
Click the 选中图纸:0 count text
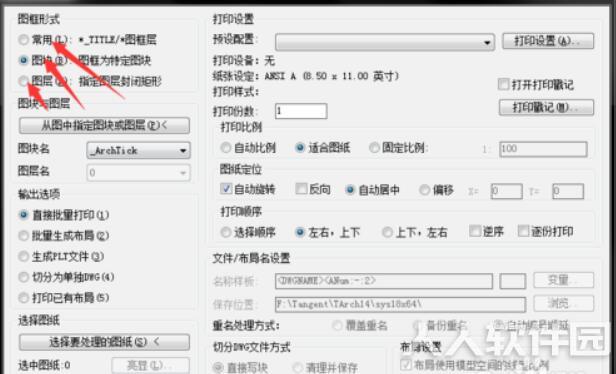44,365
